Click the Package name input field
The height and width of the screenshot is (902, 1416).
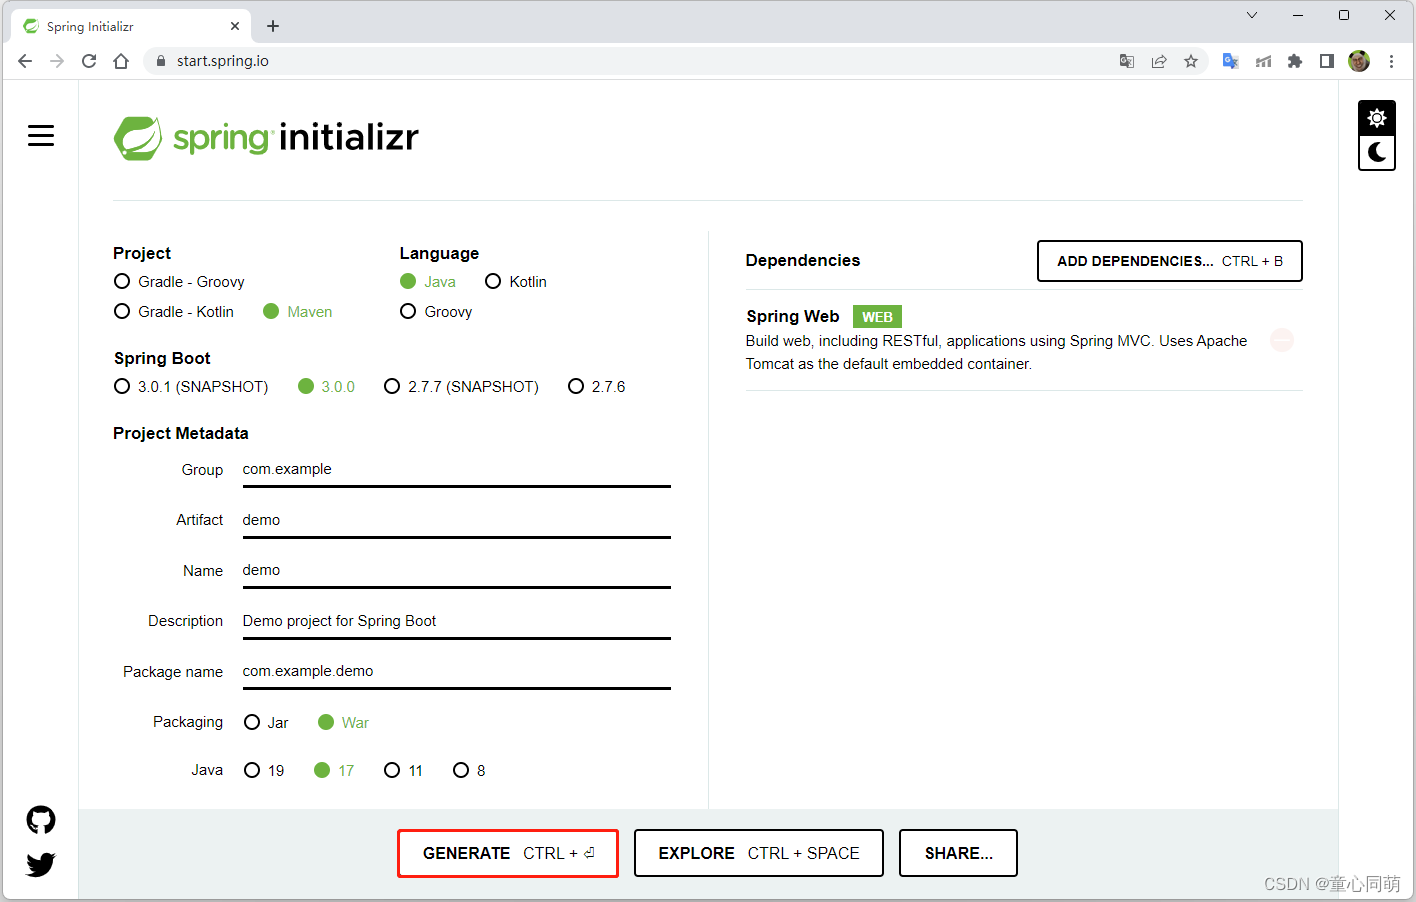pos(456,671)
